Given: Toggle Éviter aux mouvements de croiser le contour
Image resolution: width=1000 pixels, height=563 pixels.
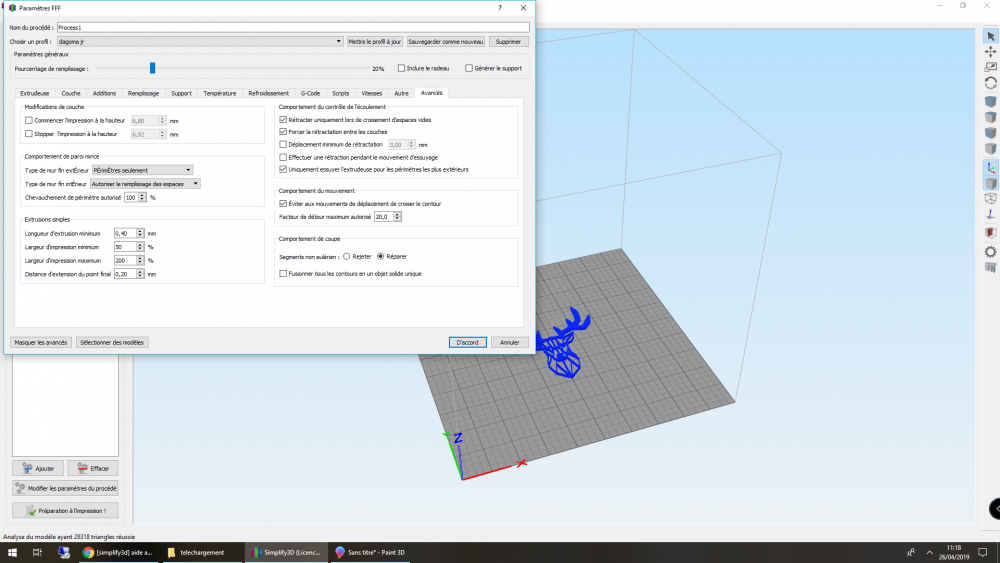Looking at the screenshot, I should point(283,203).
